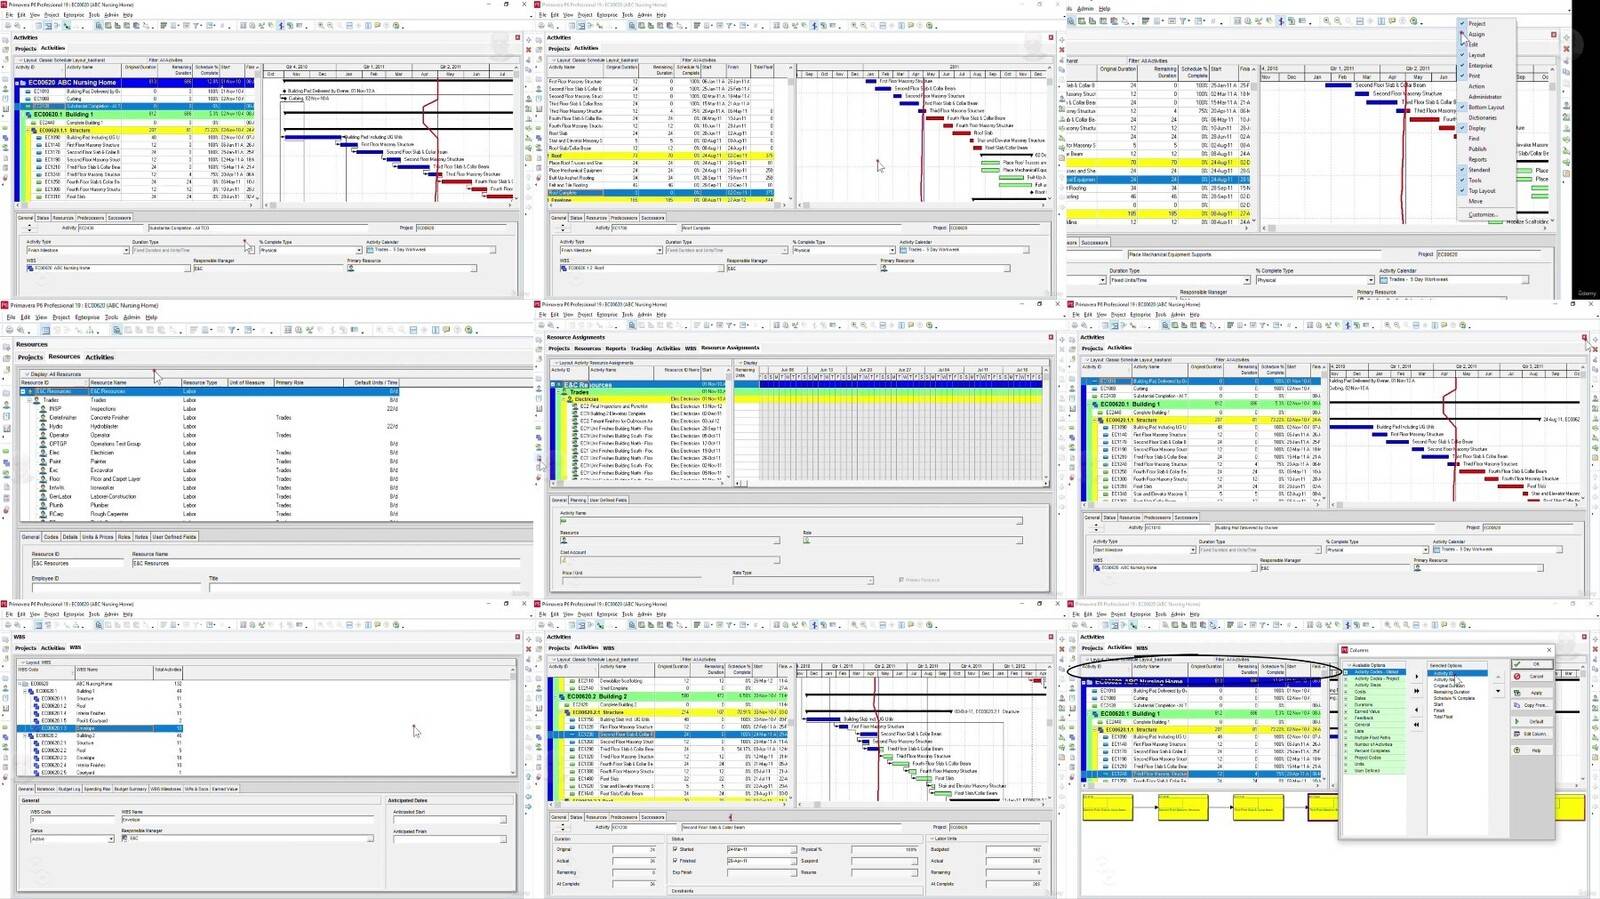Switch to the Roles tab in Resources details
Viewport: 1600px width, 899px height.
[x=125, y=537]
